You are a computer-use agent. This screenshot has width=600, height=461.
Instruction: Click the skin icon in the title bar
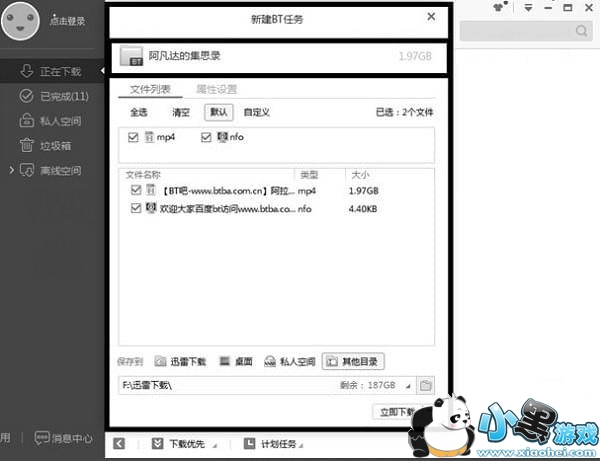tap(499, 7)
